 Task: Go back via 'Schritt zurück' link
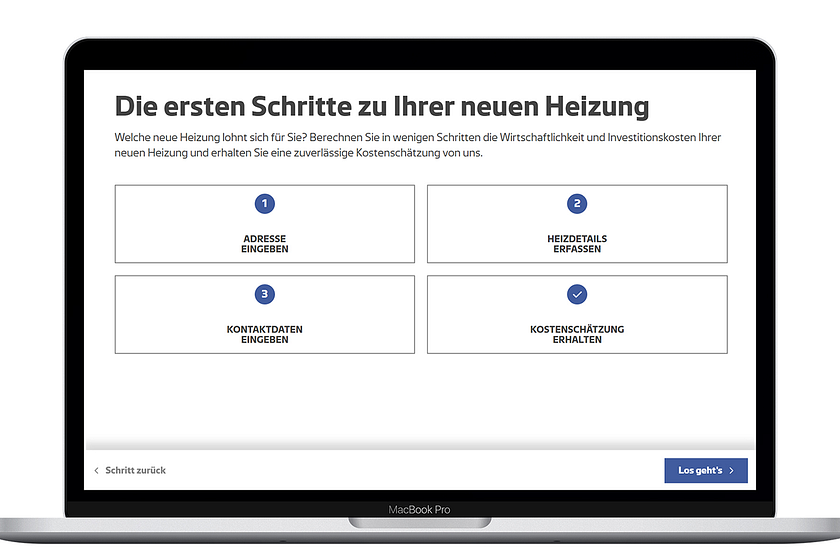pyautogui.click(x=135, y=470)
